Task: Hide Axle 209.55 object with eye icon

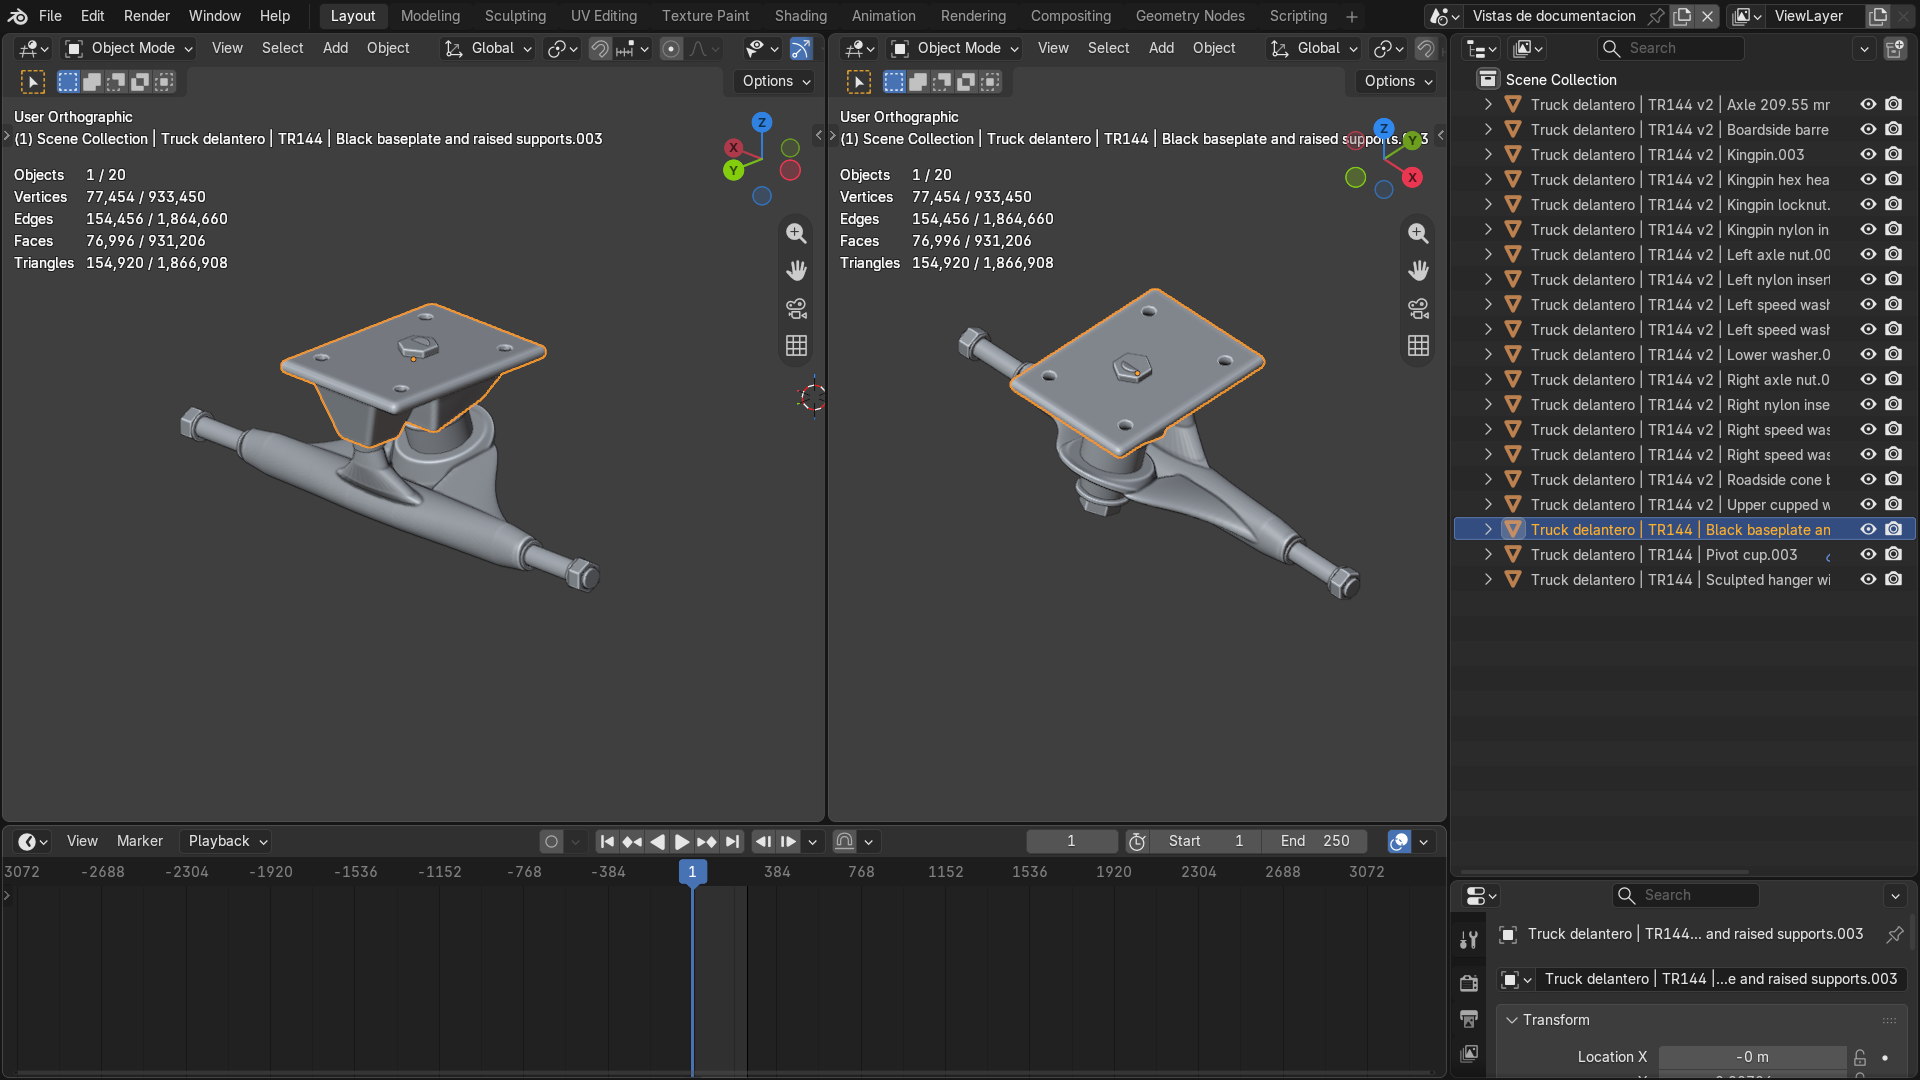Action: point(1868,104)
